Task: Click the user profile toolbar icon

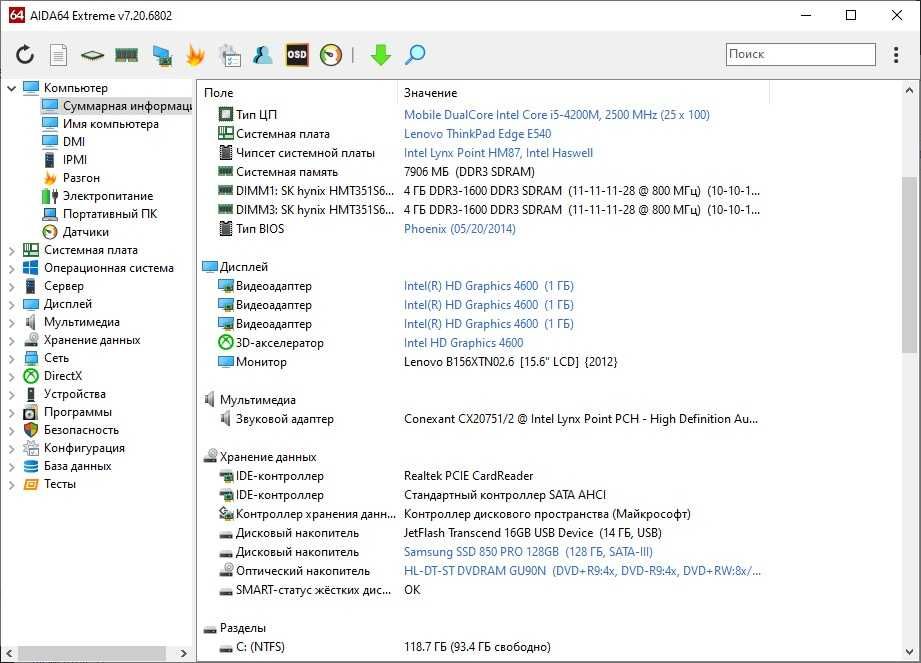Action: tap(263, 55)
